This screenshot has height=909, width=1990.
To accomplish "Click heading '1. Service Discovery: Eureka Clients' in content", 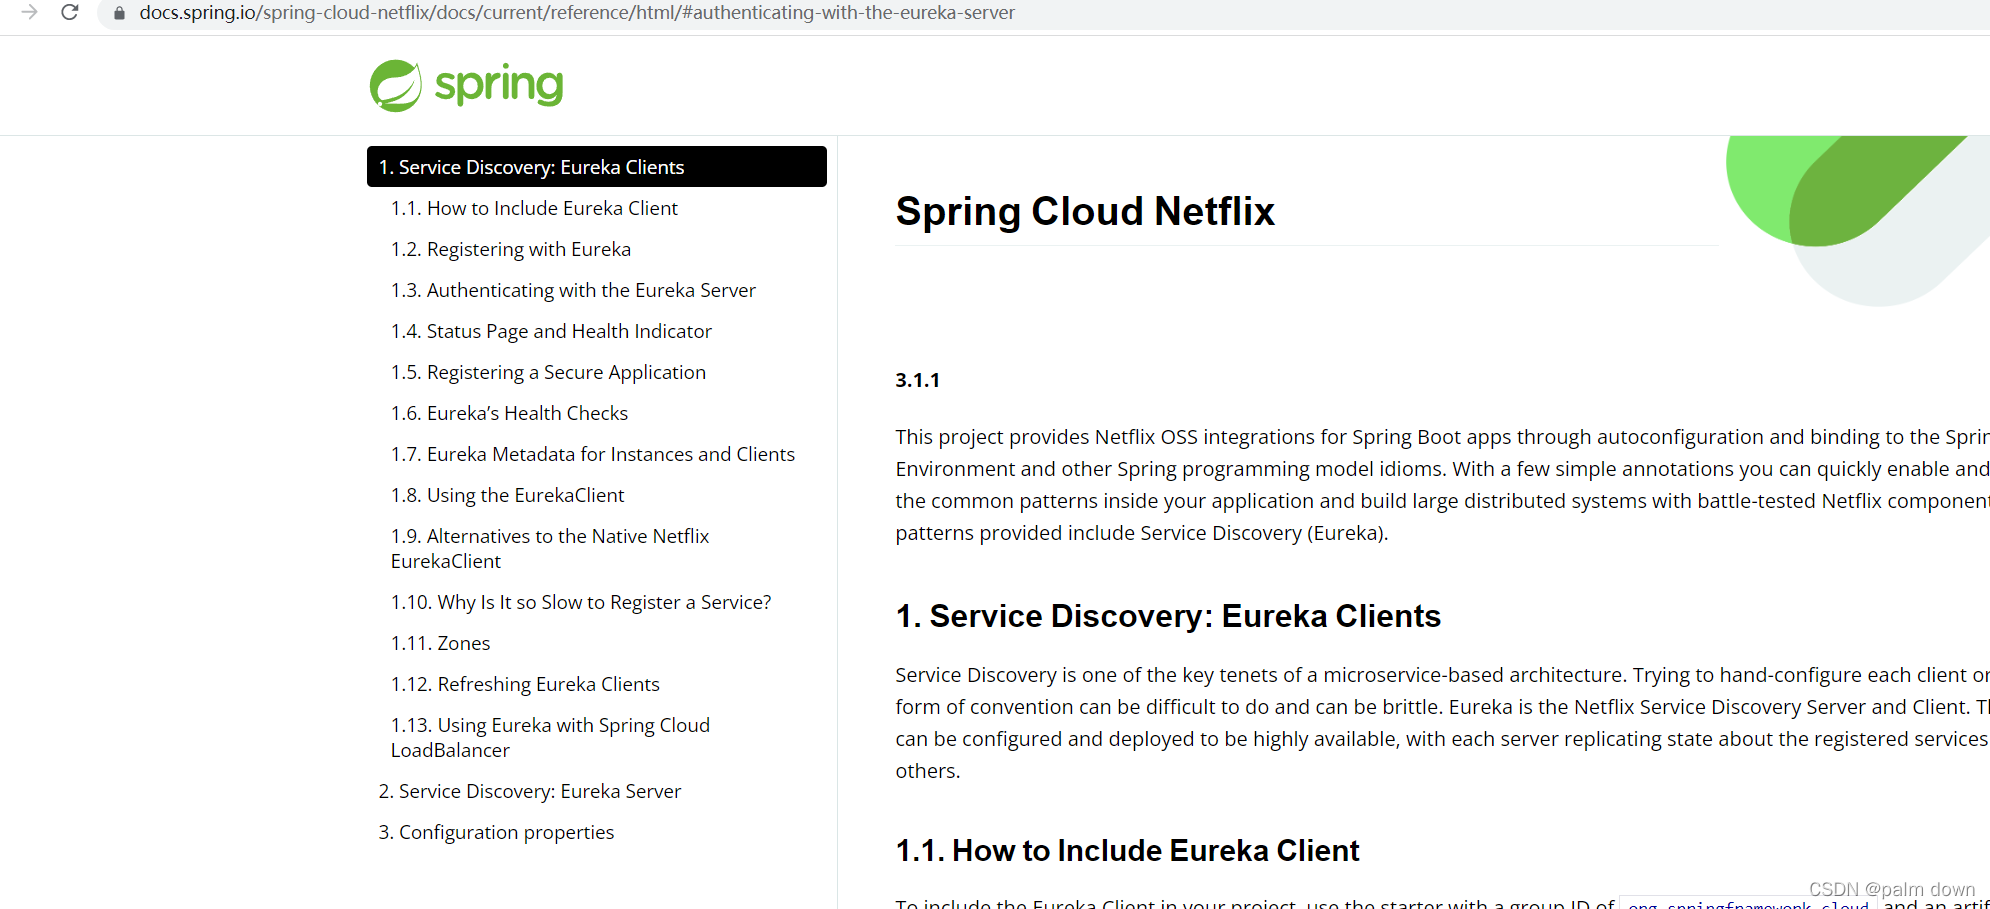I will [x=1168, y=616].
